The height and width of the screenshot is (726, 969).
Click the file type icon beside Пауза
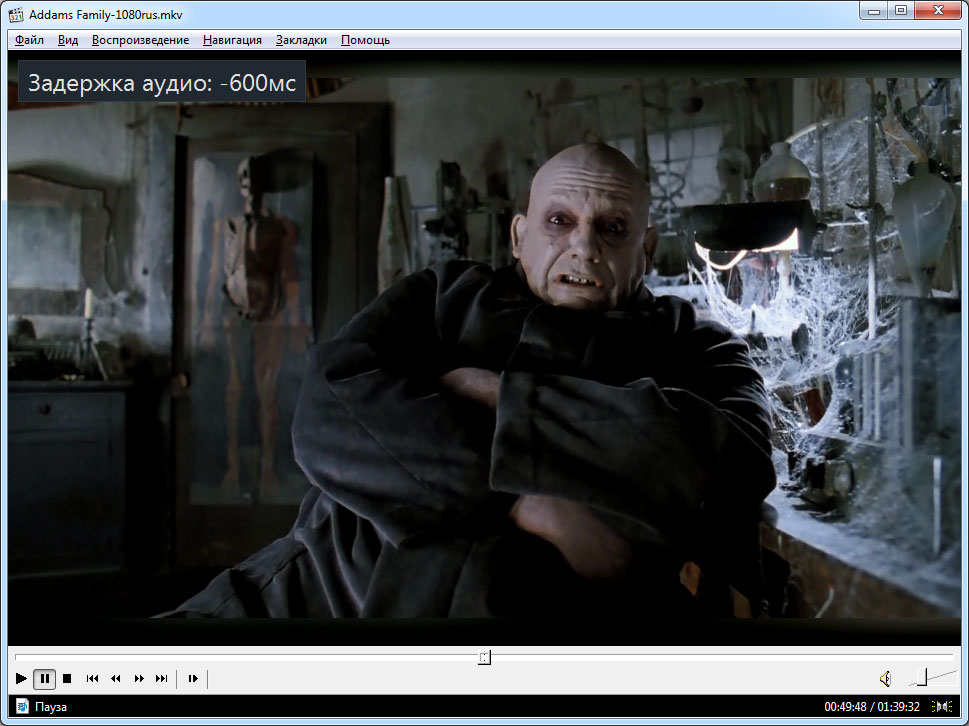click(22, 707)
